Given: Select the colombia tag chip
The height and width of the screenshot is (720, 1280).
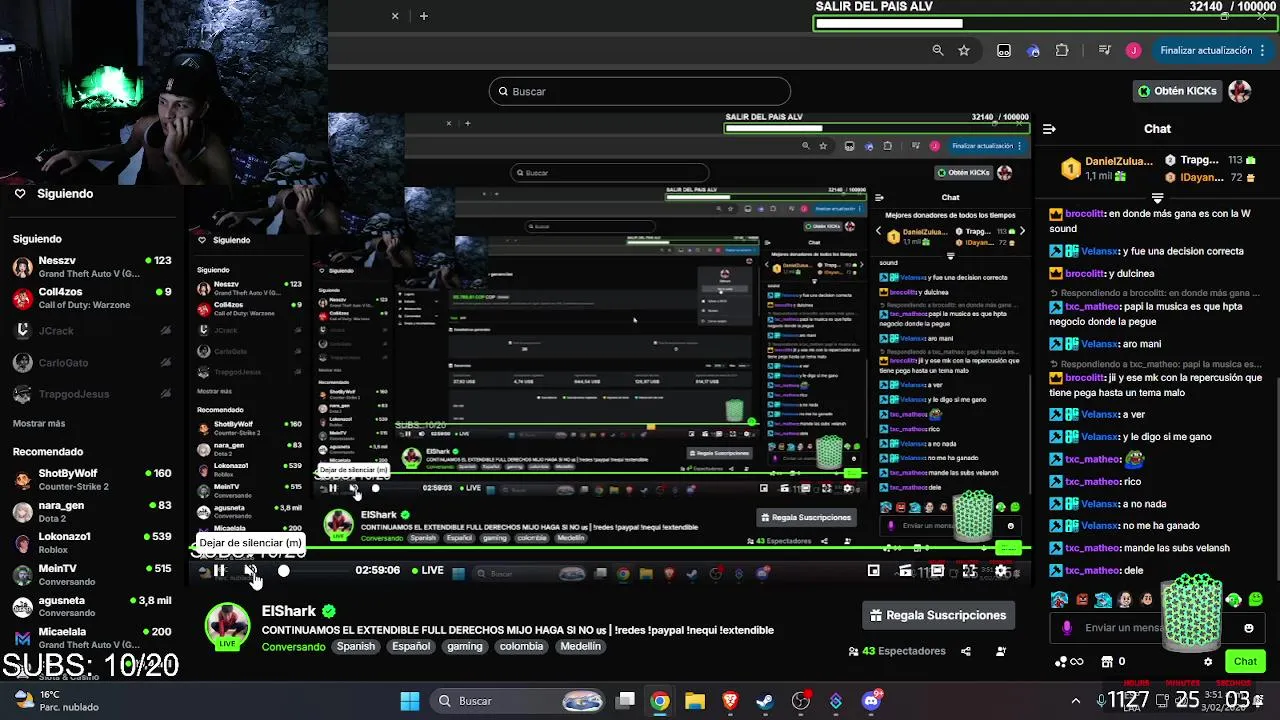Looking at the screenshot, I should pos(521,646).
